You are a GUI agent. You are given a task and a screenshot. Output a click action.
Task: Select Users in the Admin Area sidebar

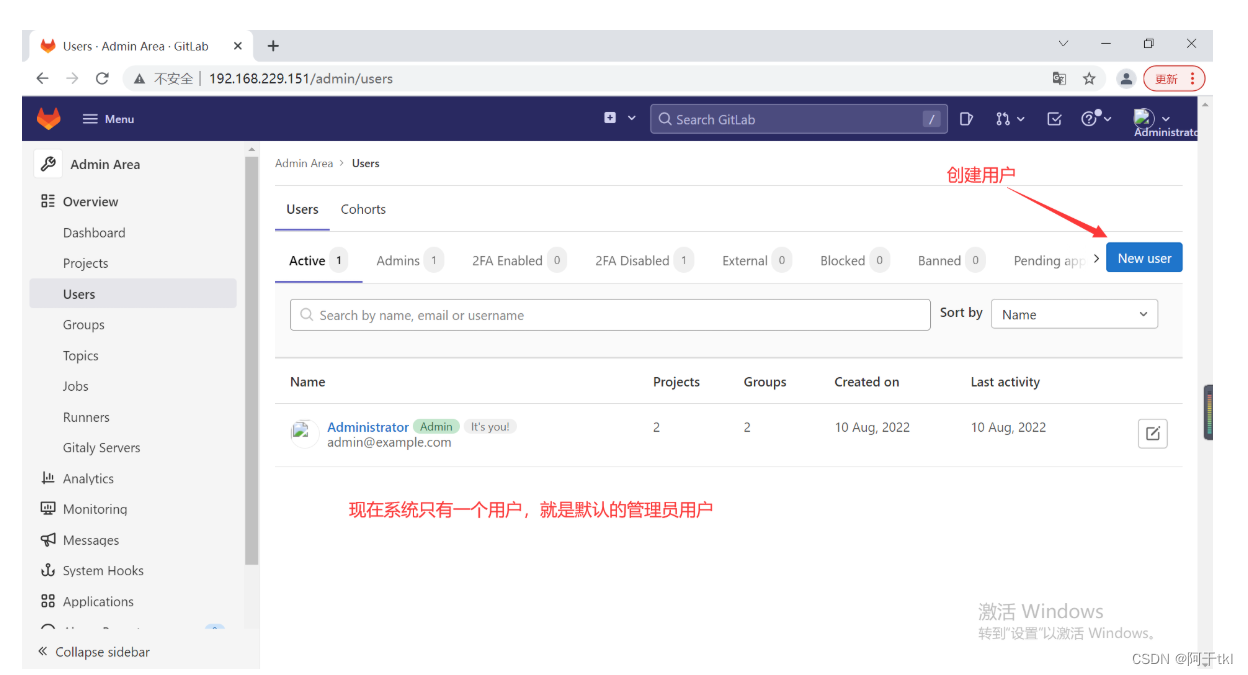[80, 293]
